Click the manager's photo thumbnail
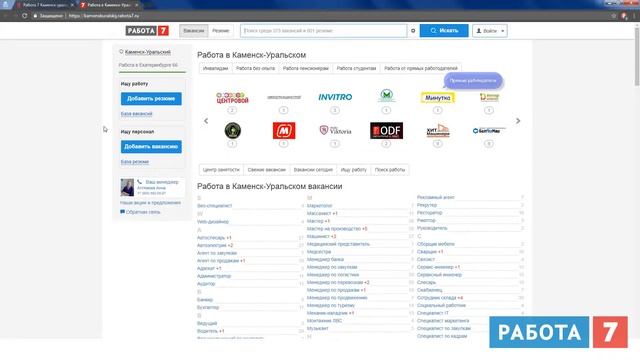 [127, 187]
